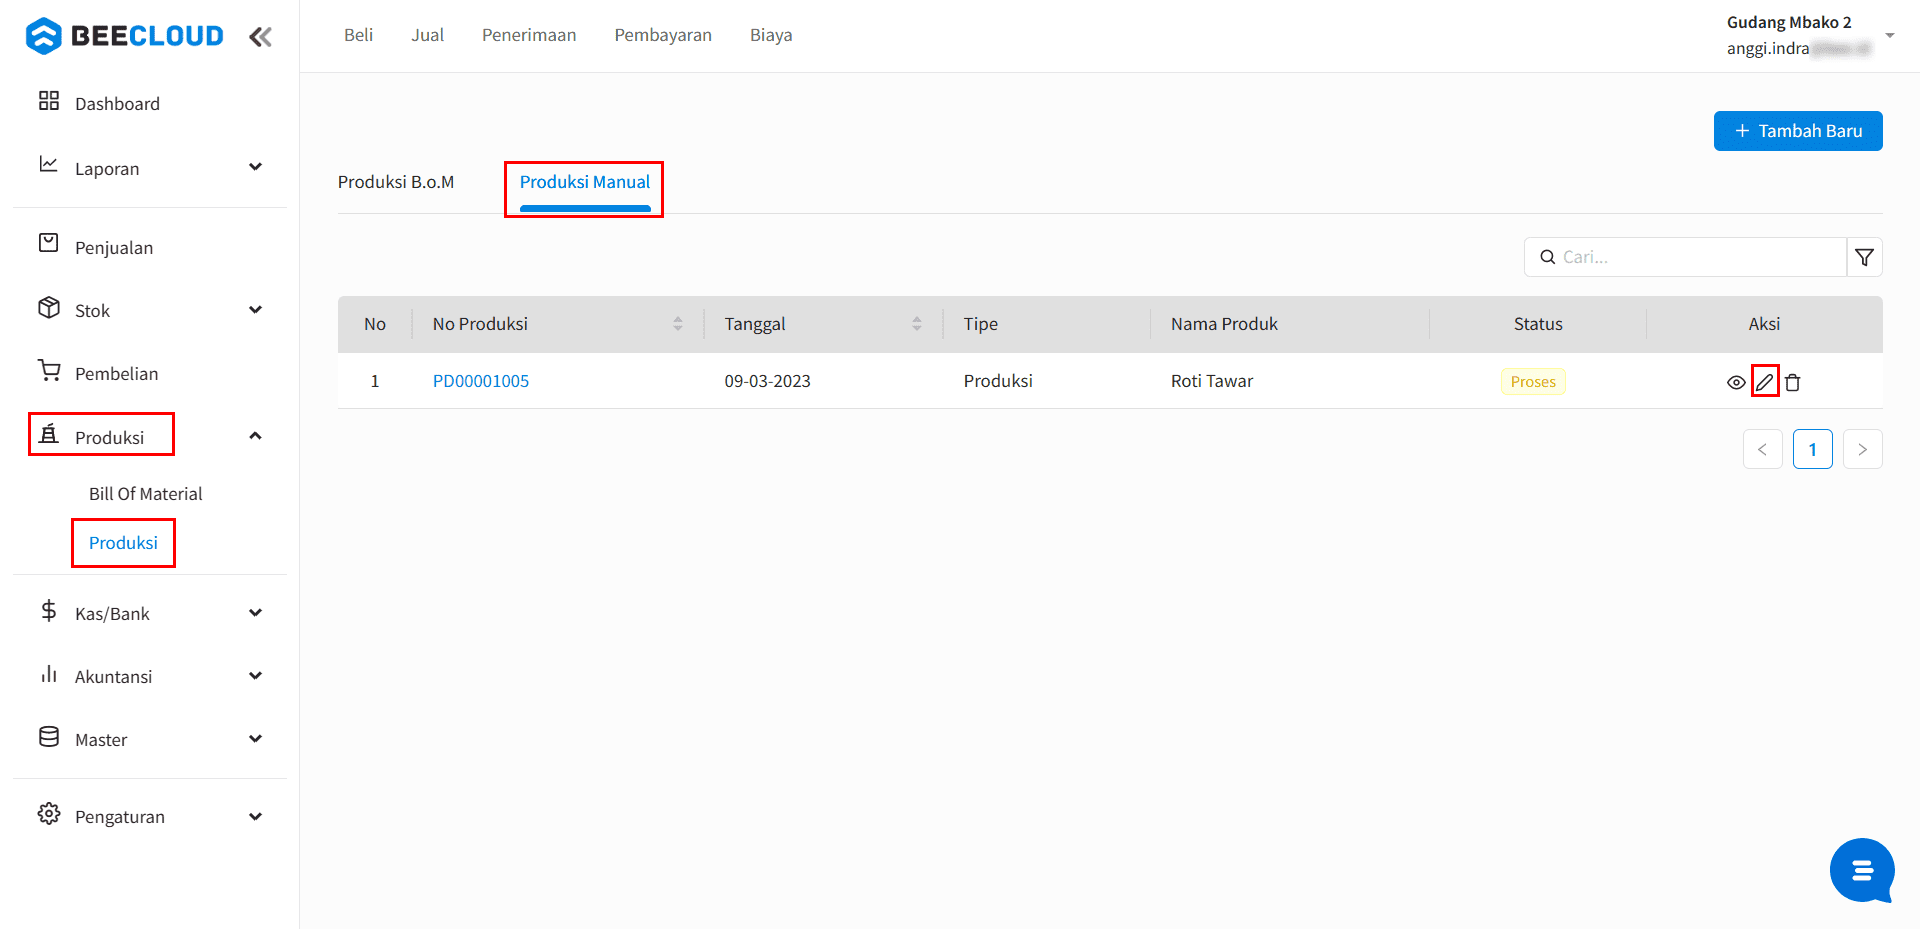Select the Jual top menu item

(x=427, y=35)
